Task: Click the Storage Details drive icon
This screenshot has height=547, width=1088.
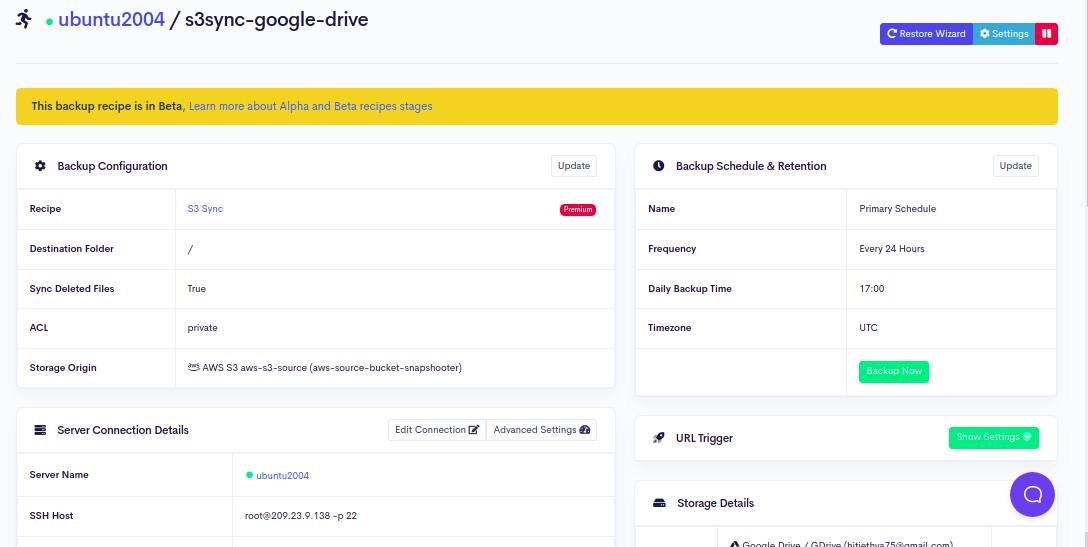Action: (x=659, y=503)
